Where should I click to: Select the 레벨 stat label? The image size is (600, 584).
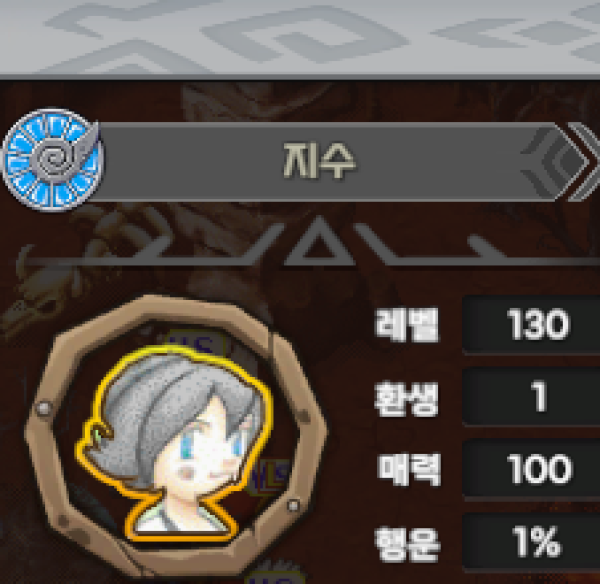[x=407, y=325]
